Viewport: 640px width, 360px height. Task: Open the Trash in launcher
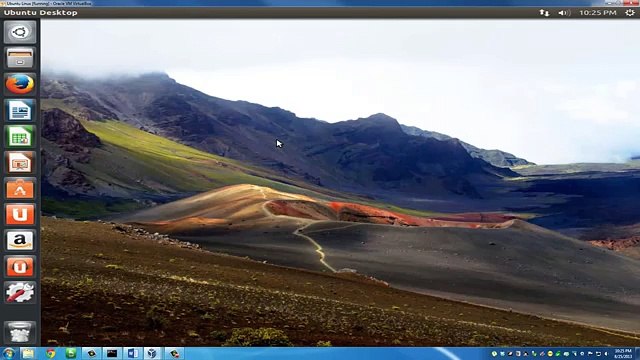[20, 332]
